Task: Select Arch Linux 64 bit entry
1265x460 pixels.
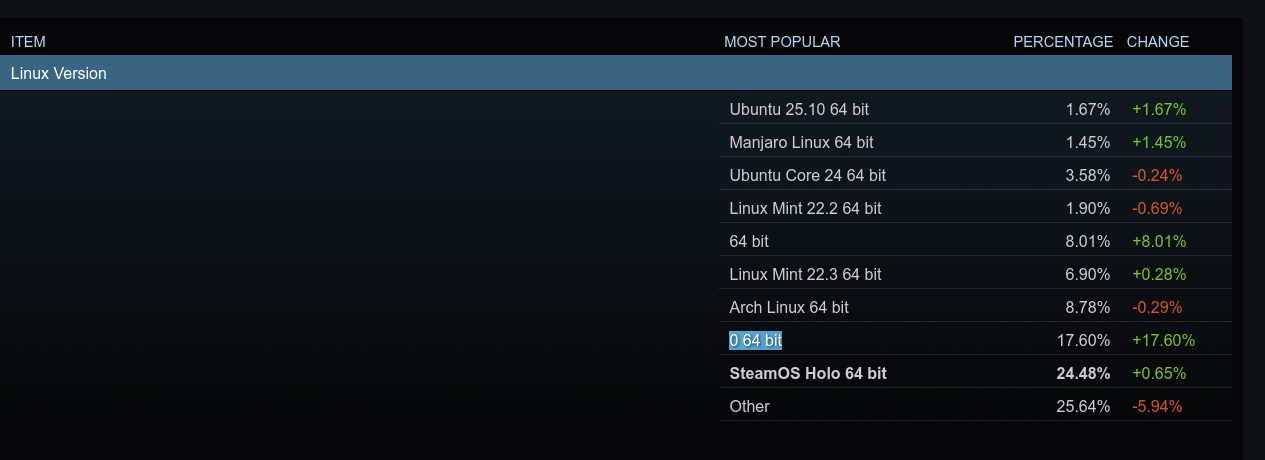Action: (789, 307)
